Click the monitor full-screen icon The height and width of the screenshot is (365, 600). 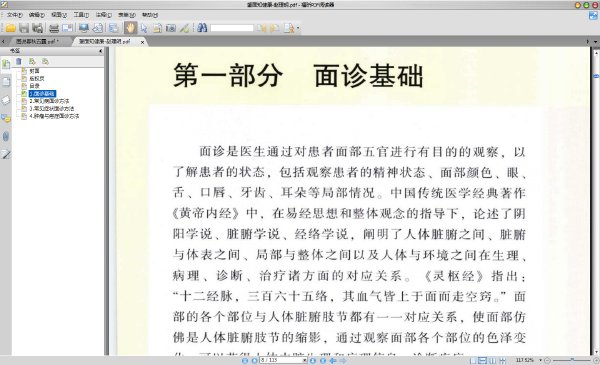tap(84, 28)
